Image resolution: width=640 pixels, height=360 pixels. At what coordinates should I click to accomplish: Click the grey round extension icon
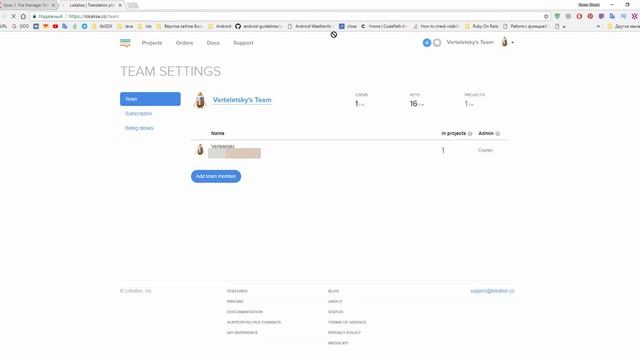click(568, 16)
